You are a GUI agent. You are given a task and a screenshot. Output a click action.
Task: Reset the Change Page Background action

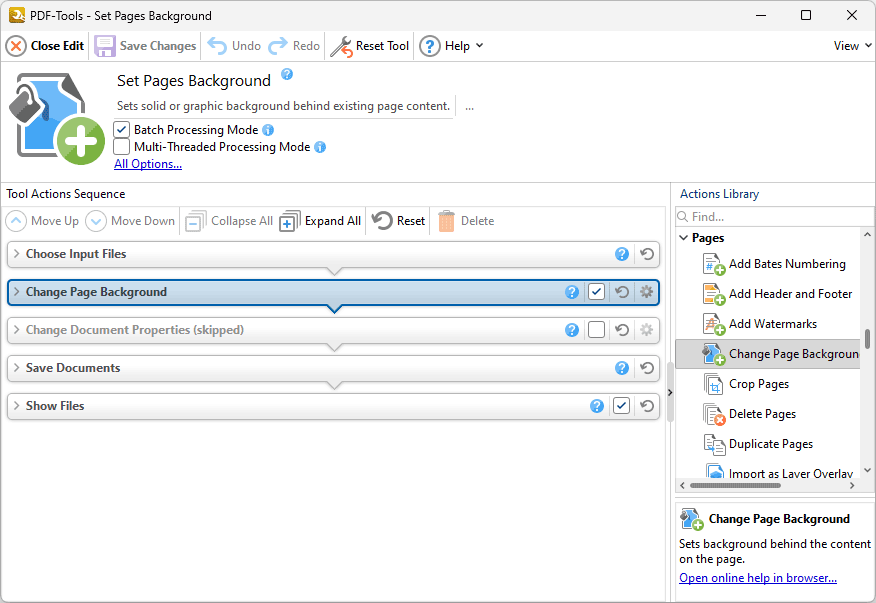[x=622, y=292]
